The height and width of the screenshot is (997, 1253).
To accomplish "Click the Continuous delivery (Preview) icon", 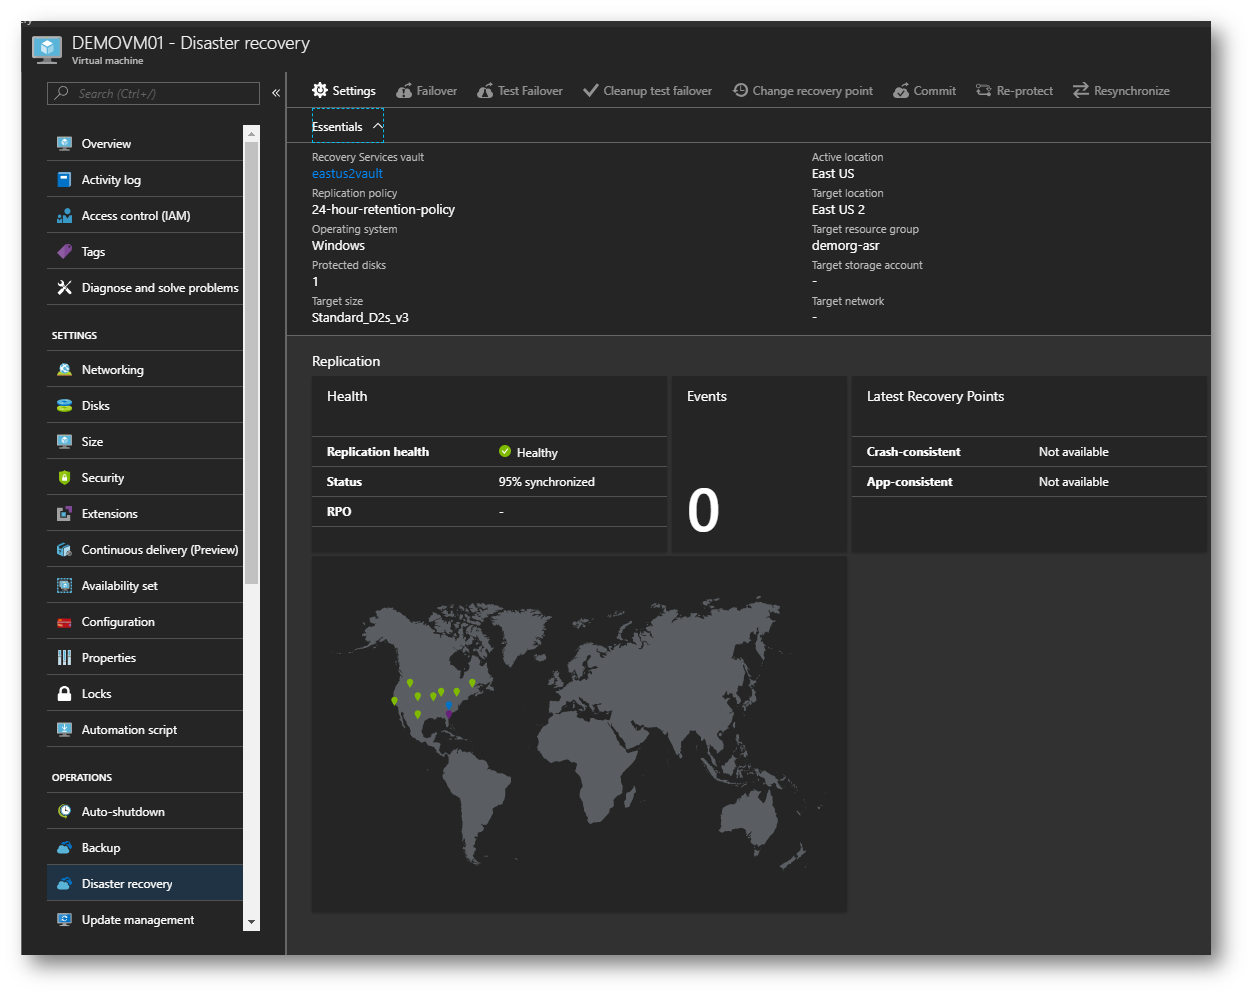I will coord(64,549).
